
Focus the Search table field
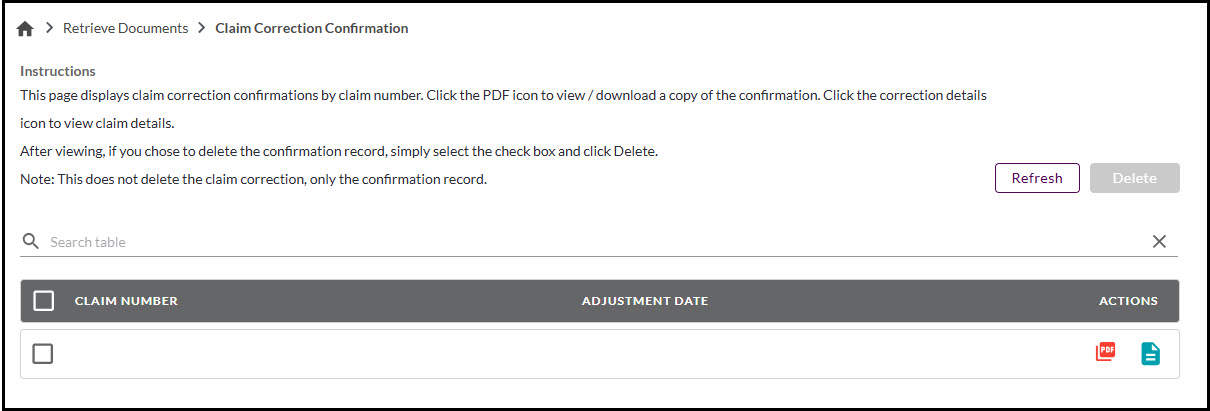[x=590, y=242]
